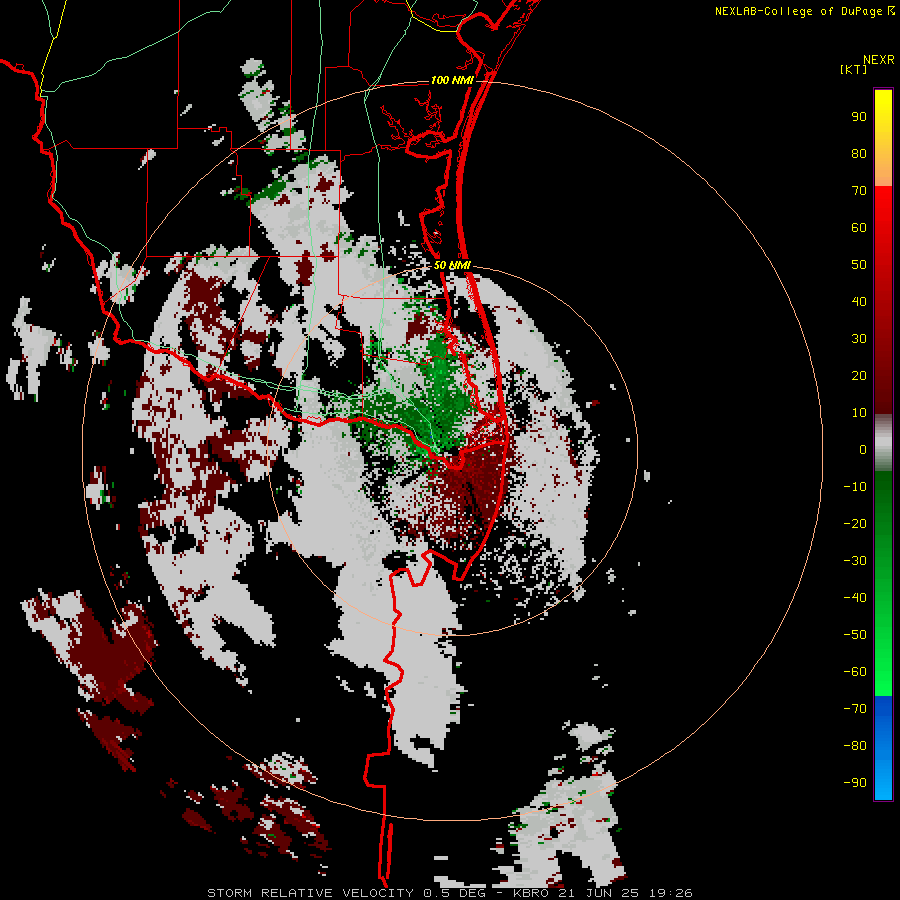Click the -80 knot legend value
This screenshot has width=900, height=900.
(x=855, y=746)
